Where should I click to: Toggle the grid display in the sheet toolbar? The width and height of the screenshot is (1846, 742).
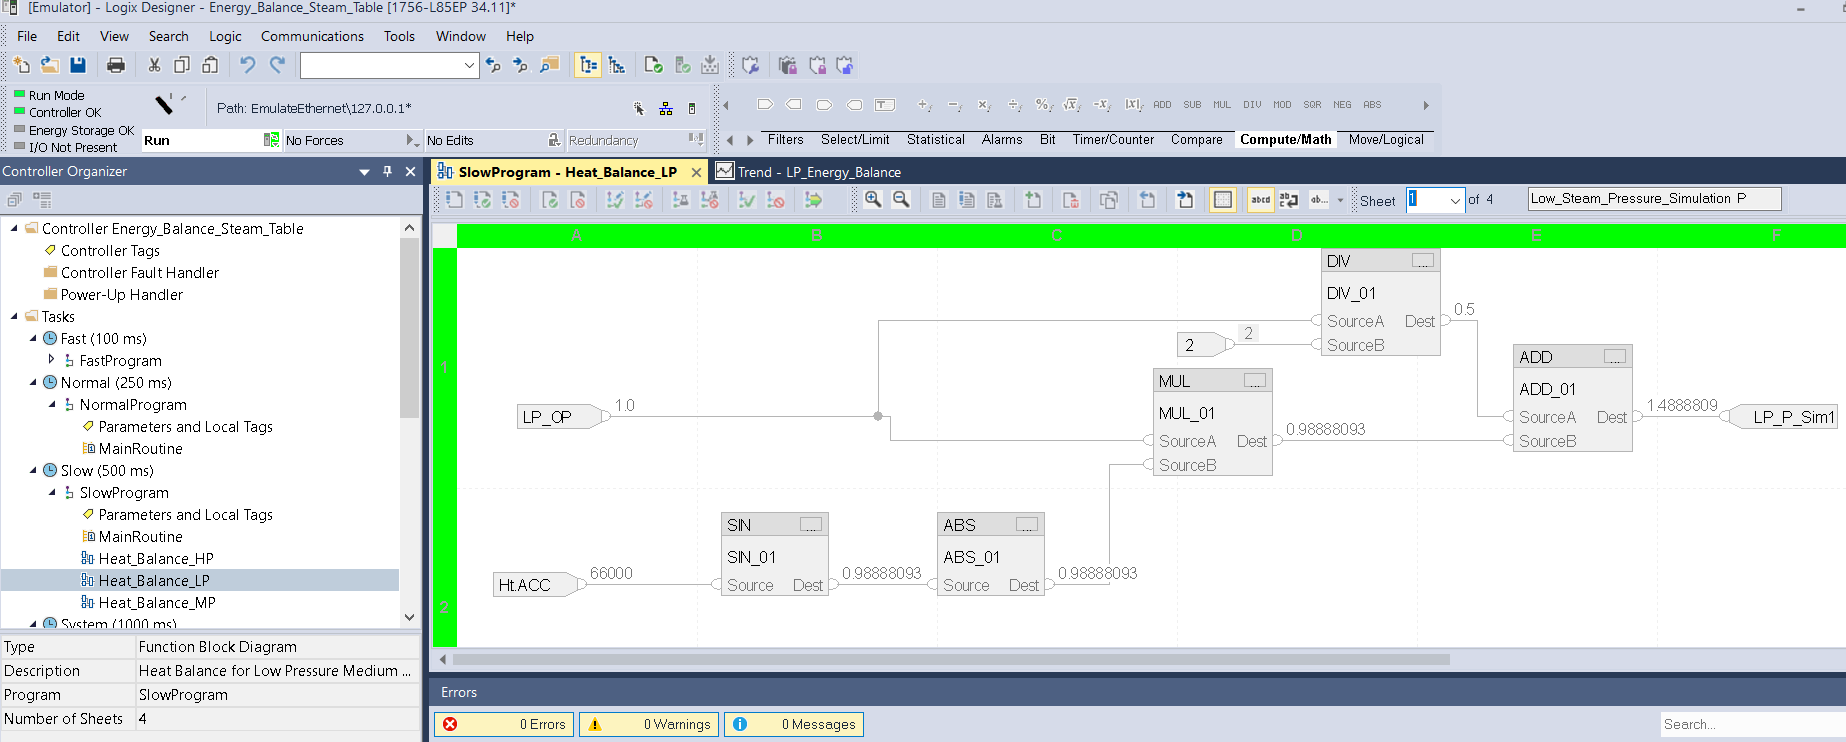point(1222,199)
